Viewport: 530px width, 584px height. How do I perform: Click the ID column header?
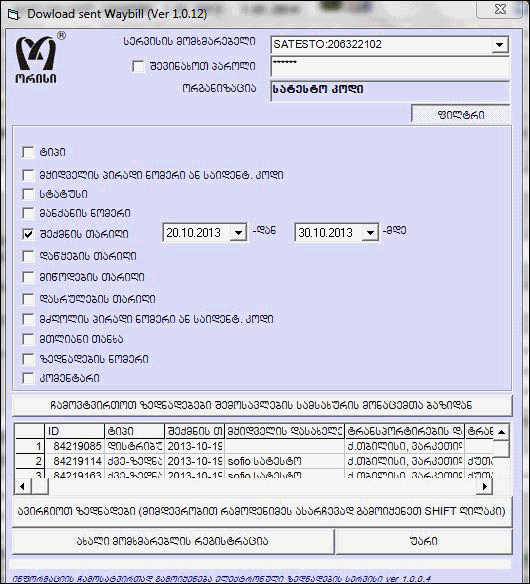[x=74, y=431]
